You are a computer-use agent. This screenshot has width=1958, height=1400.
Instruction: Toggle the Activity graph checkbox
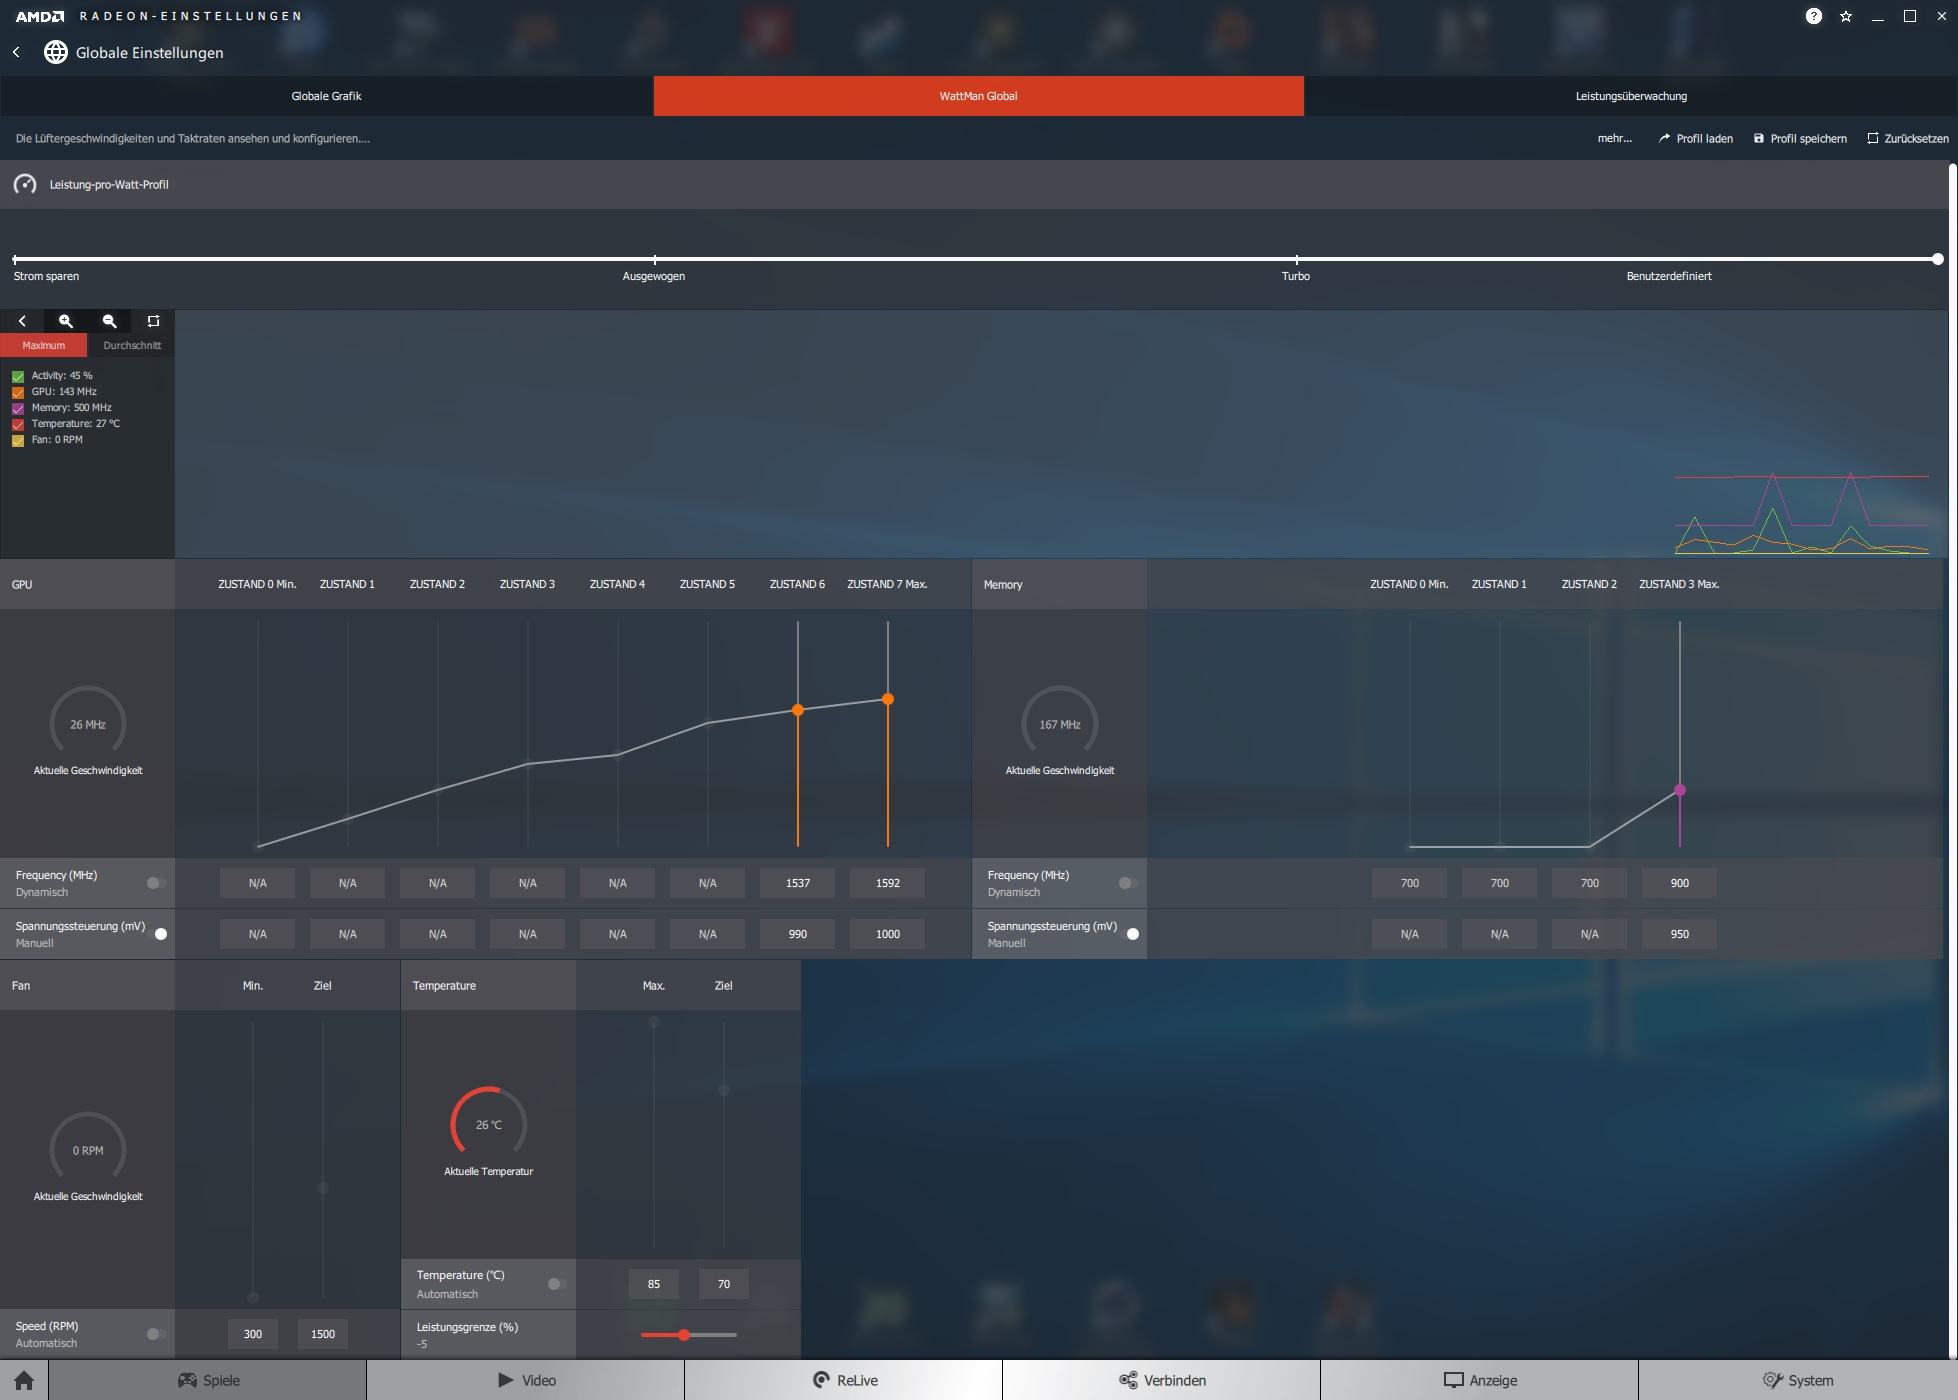pos(18,376)
